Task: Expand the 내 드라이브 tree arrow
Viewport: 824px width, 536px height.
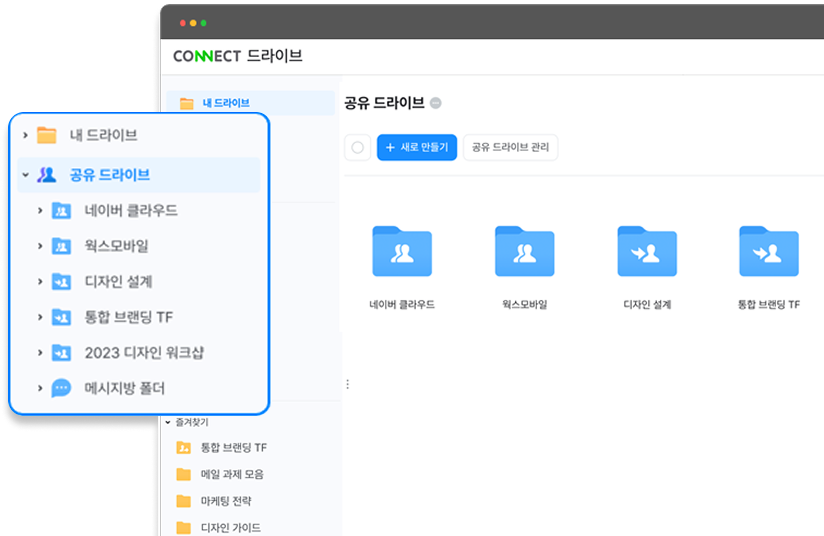Action: (x=25, y=135)
